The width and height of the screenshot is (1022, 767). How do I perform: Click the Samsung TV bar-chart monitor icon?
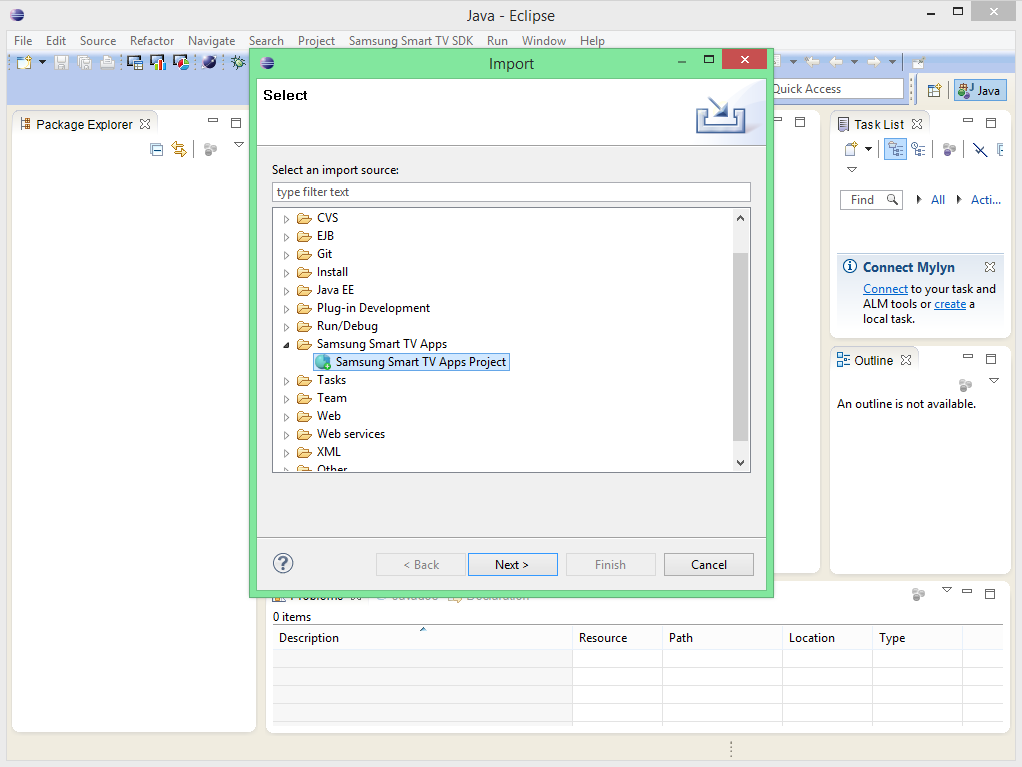[158, 63]
